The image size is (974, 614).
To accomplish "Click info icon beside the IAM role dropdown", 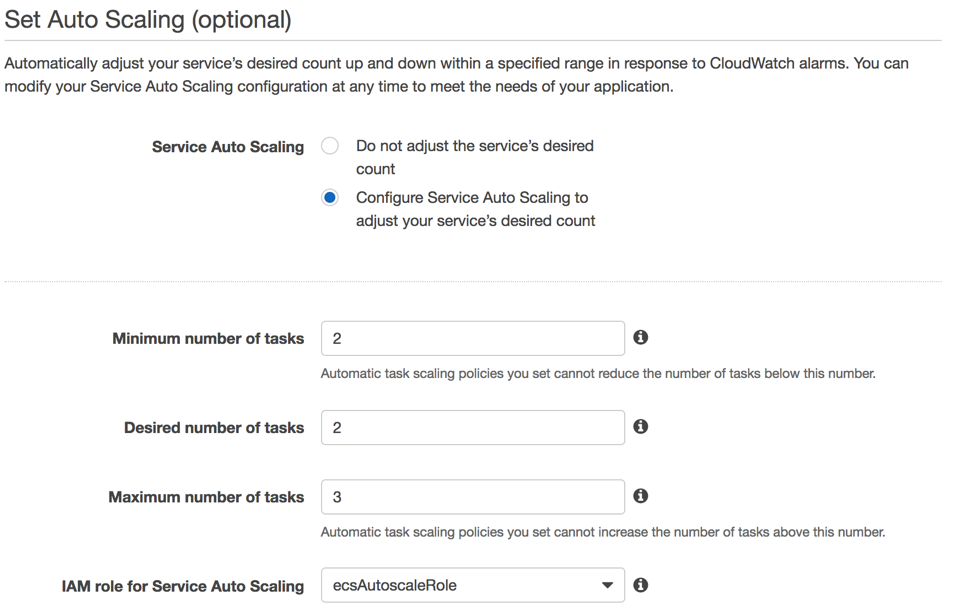I will [x=641, y=585].
